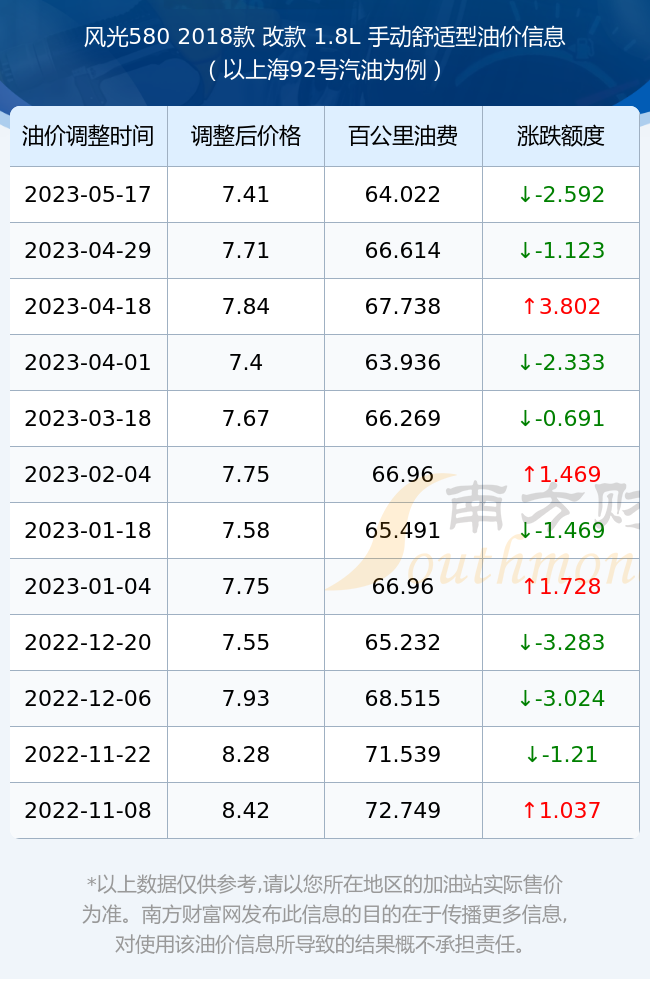This screenshot has width=650, height=1000.
Task: Click the 油价调整时间 column header
Action: click(x=88, y=136)
